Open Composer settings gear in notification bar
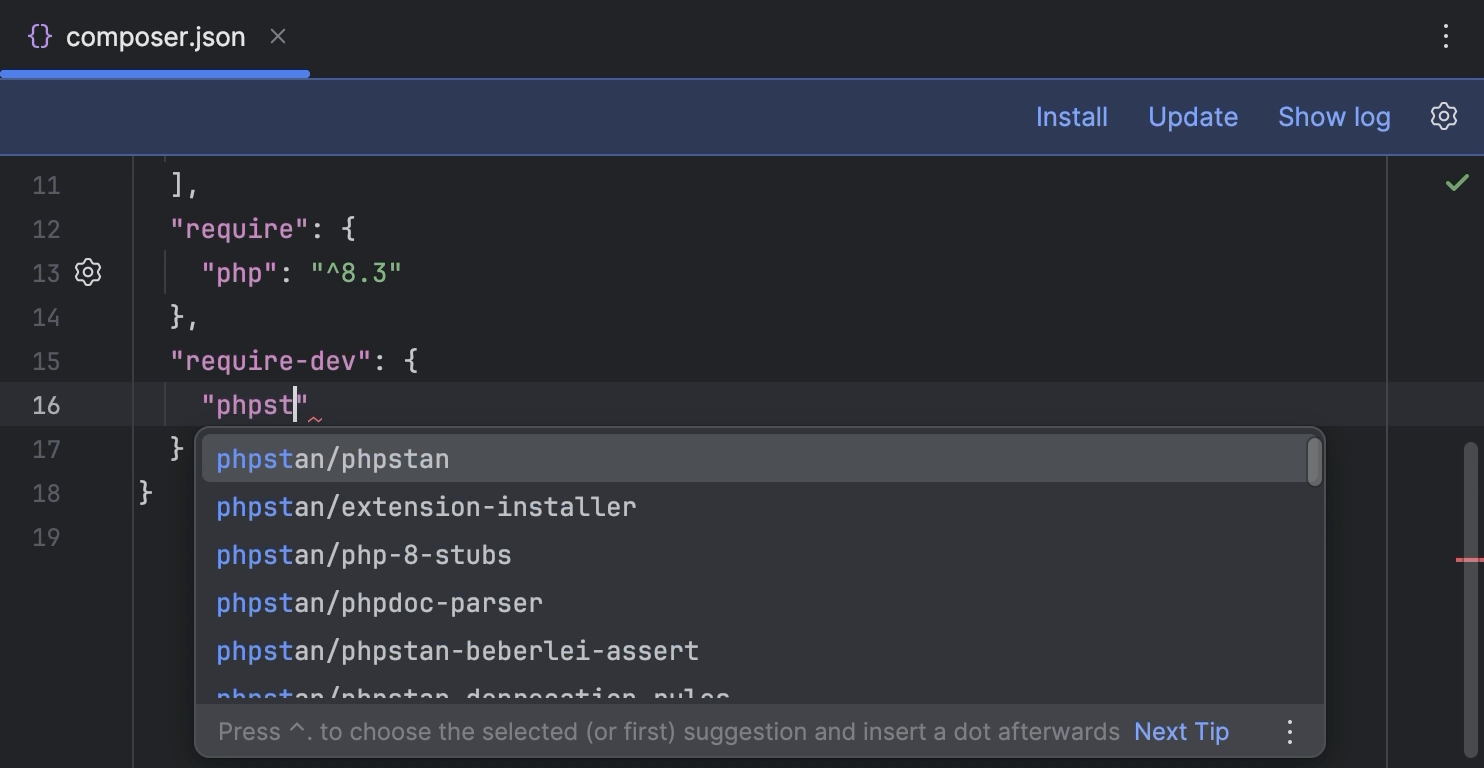This screenshot has width=1484, height=768. pyautogui.click(x=1444, y=116)
